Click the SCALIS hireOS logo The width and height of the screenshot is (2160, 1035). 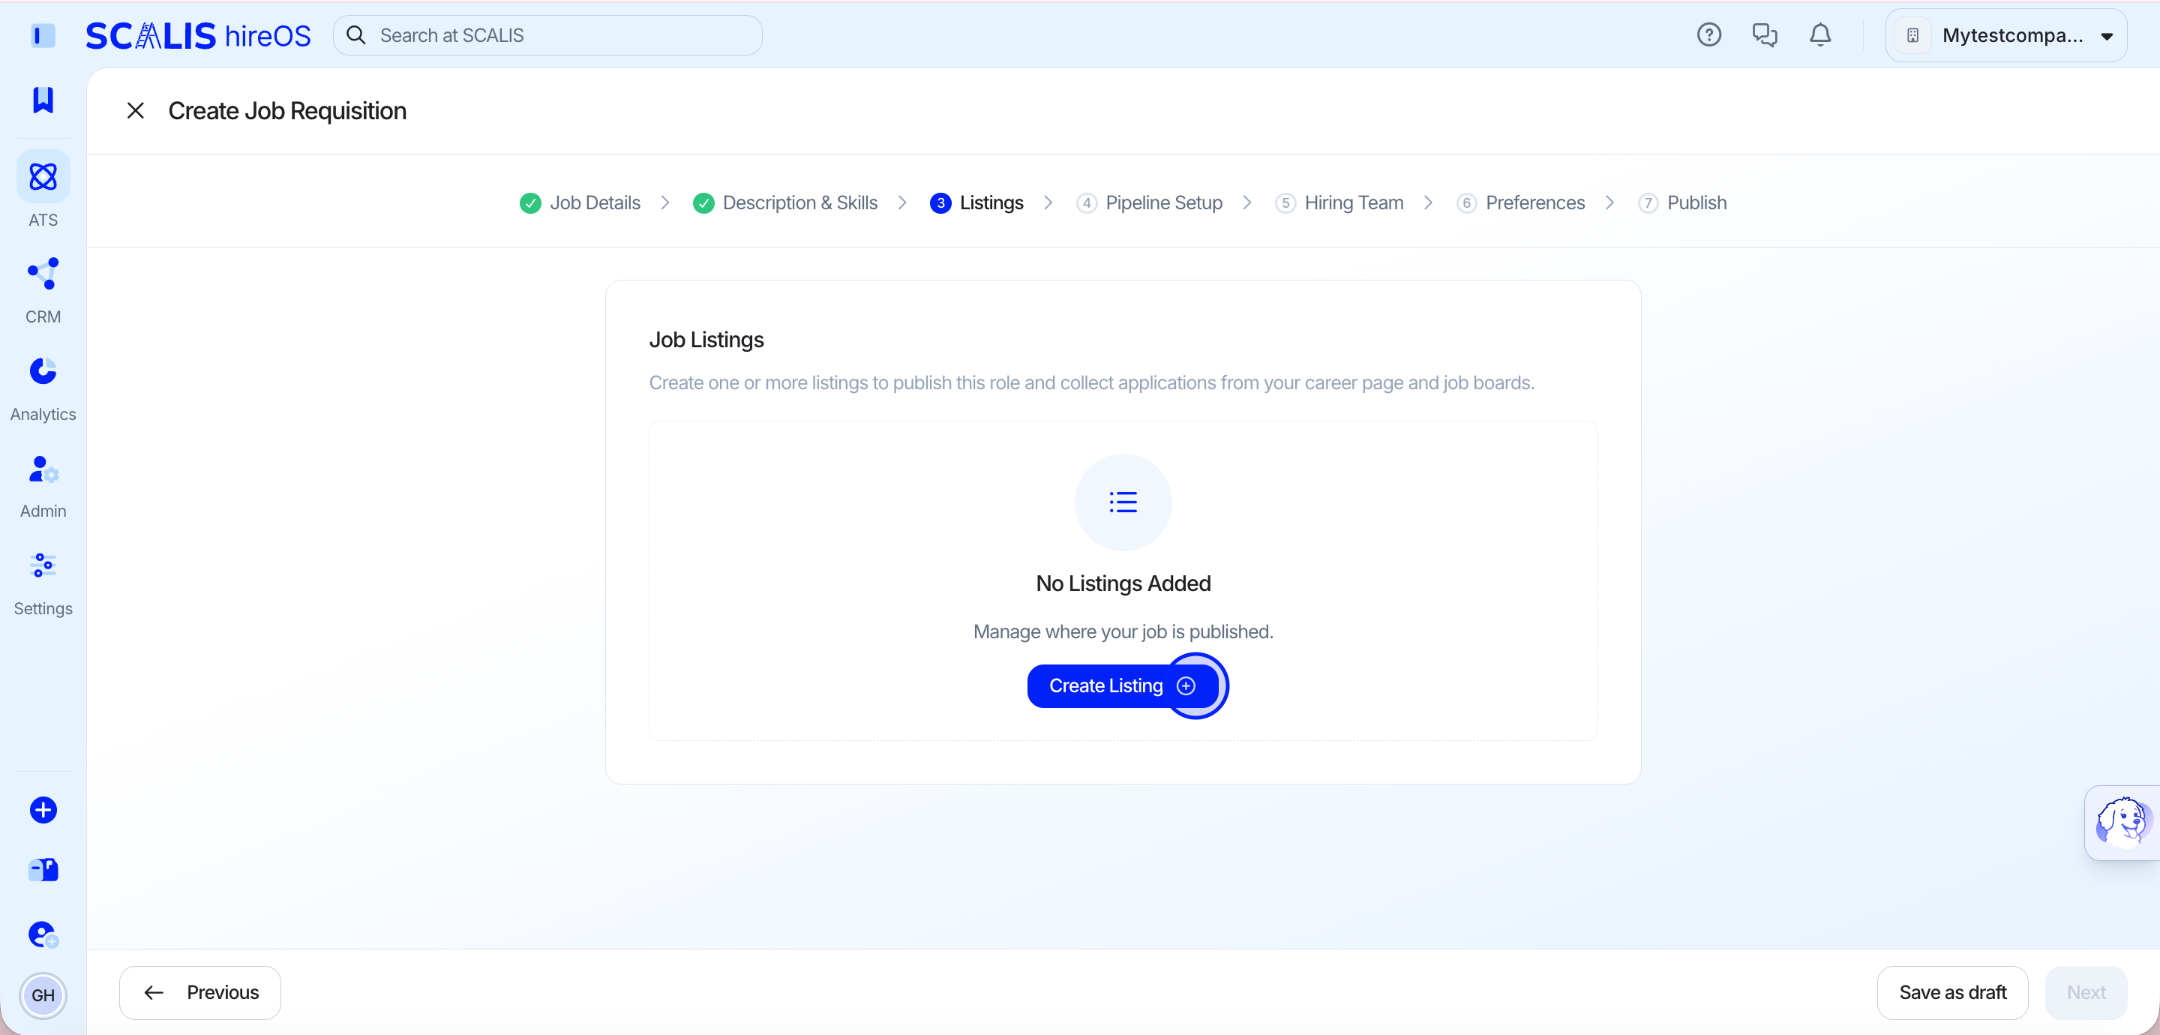[x=198, y=36]
